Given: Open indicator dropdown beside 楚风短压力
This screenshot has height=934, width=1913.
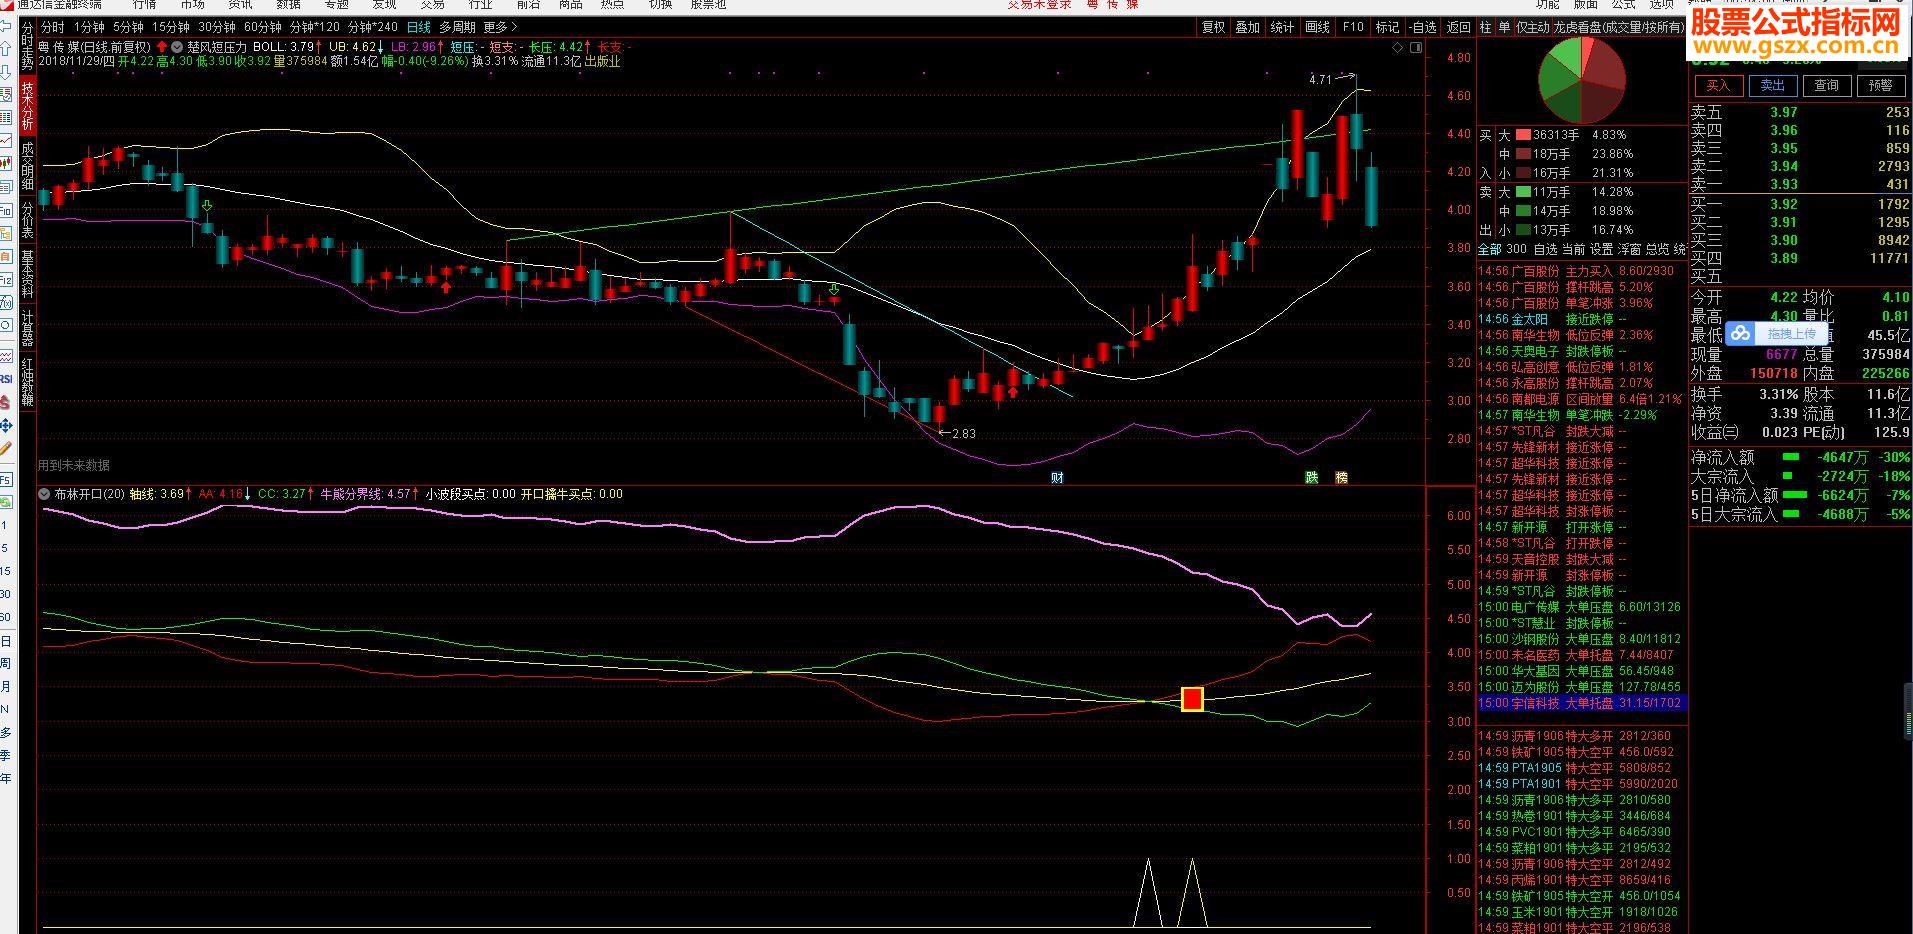Looking at the screenshot, I should (178, 46).
